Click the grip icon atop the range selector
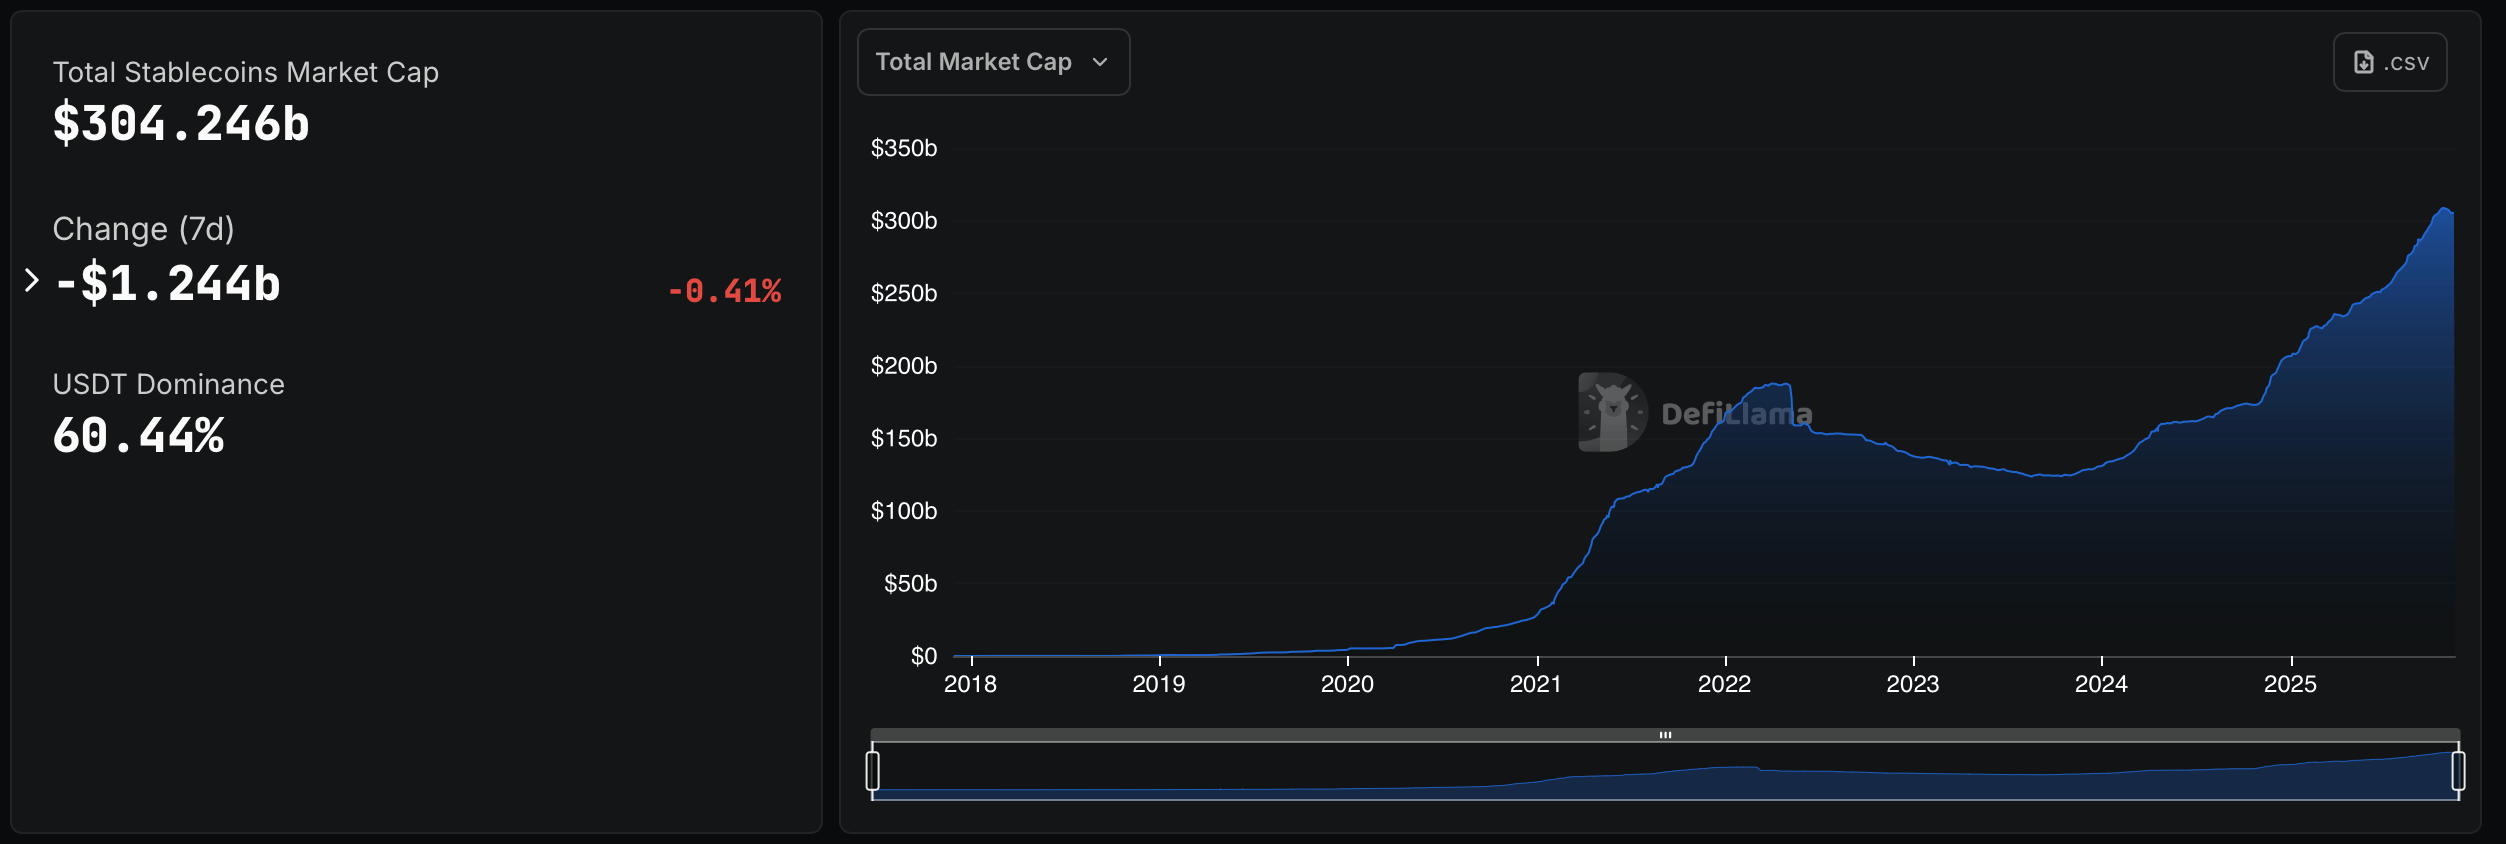Image resolution: width=2506 pixels, height=844 pixels. pyautogui.click(x=1665, y=735)
